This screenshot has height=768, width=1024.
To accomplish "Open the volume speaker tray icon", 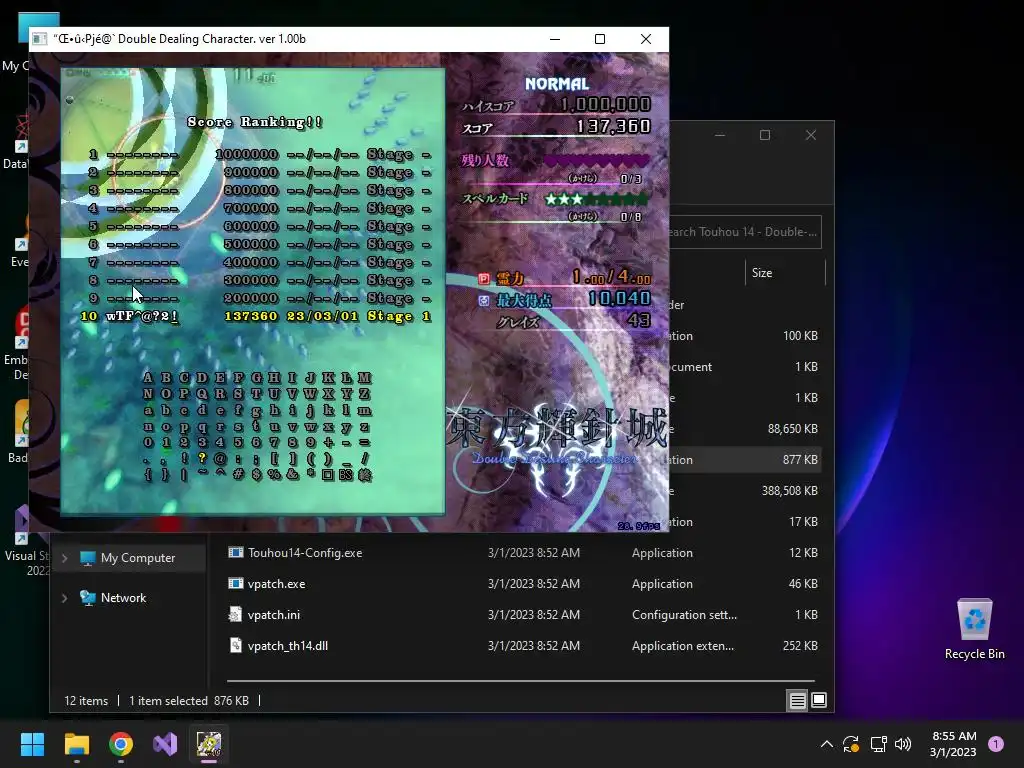I will [903, 744].
